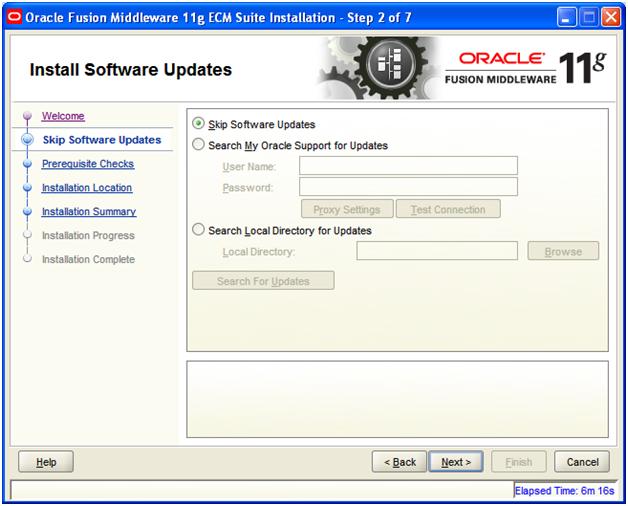The image size is (628, 506).
Task: Click the Prerequisite Checks step bullet icon
Action: coord(27,163)
